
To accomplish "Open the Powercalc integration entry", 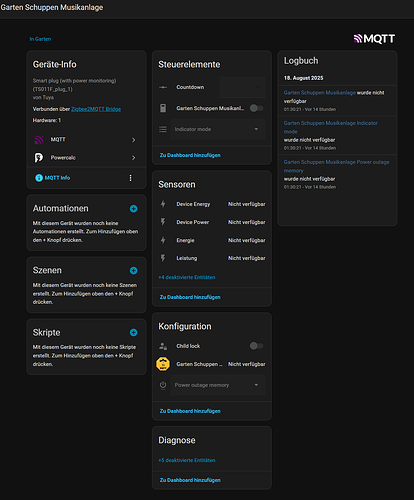I will pyautogui.click(x=86, y=158).
